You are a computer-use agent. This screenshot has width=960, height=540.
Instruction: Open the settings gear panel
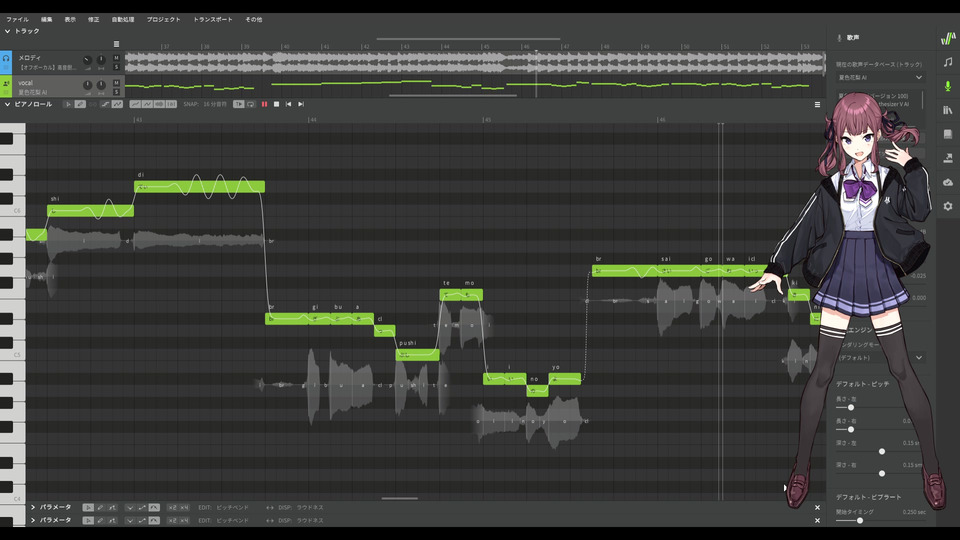948,206
